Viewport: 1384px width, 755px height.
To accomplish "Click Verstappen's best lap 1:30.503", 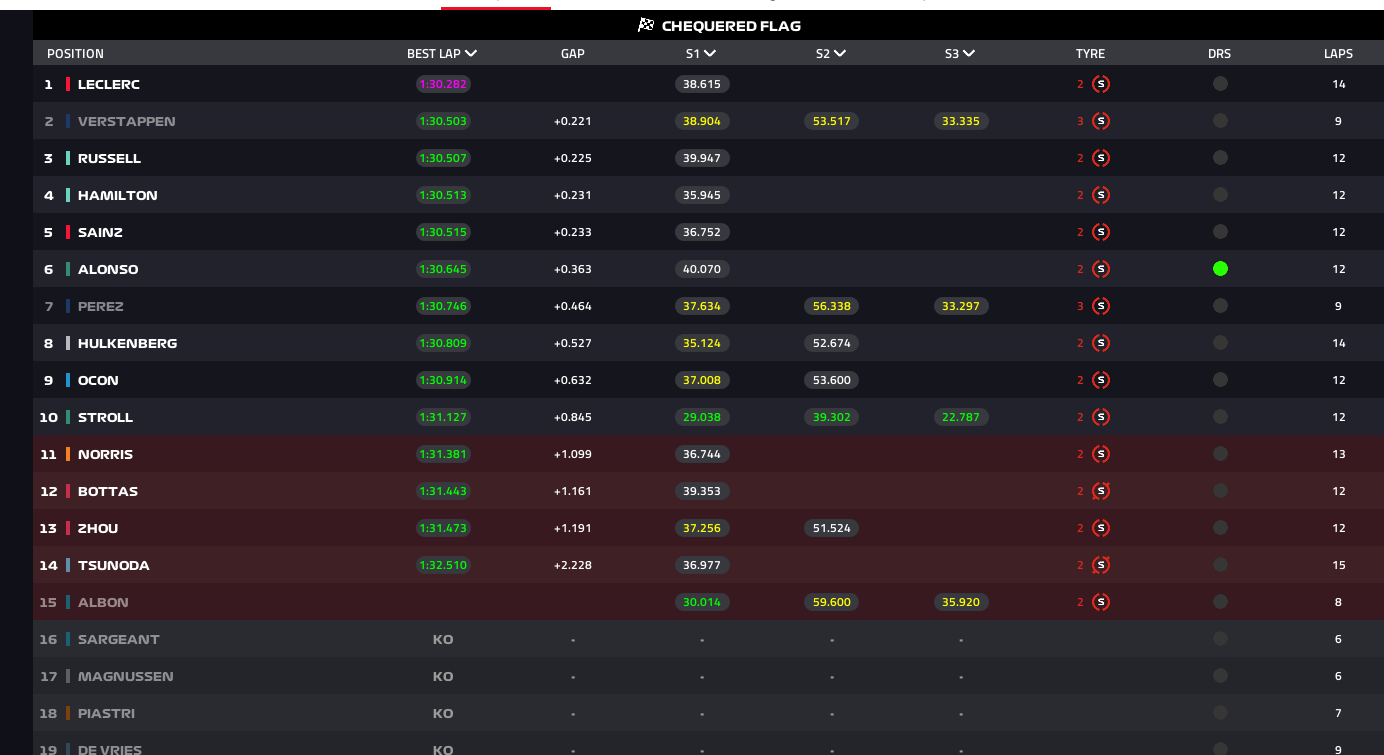I will pos(443,121).
